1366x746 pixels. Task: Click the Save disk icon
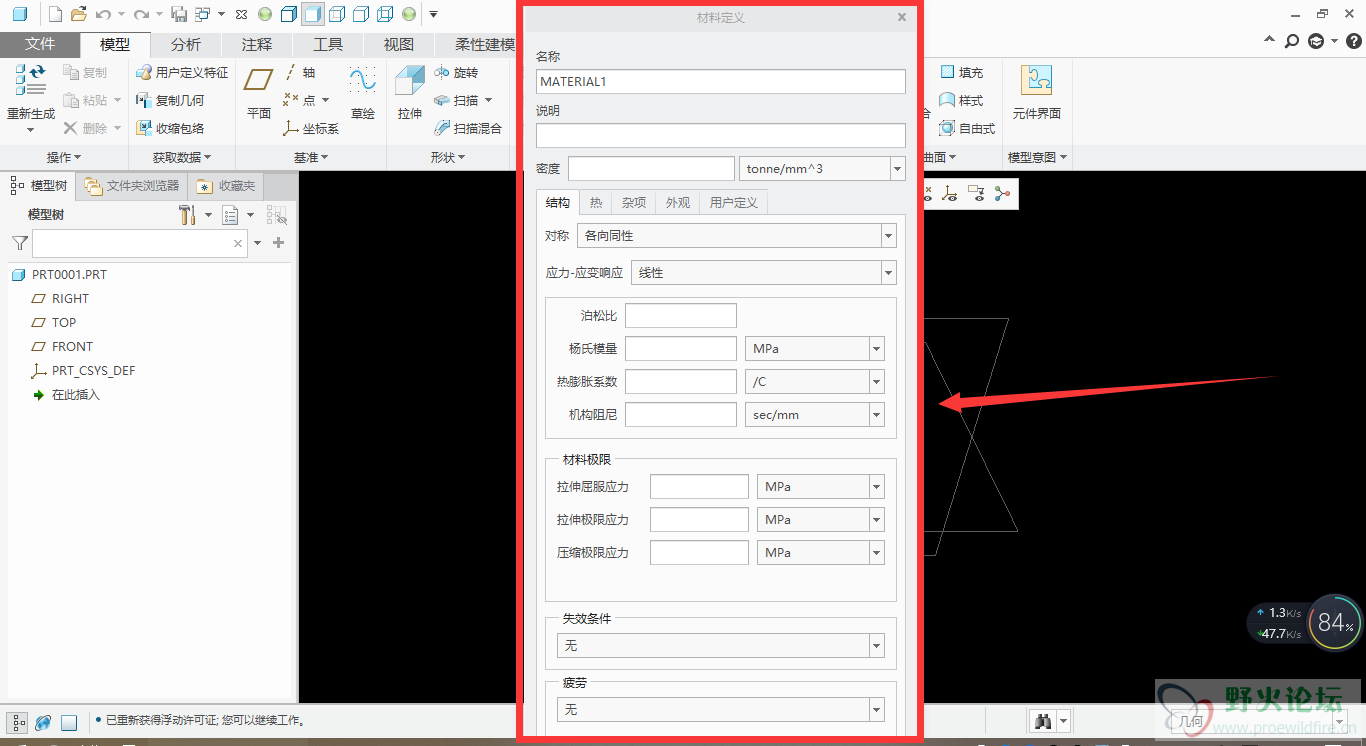point(180,14)
